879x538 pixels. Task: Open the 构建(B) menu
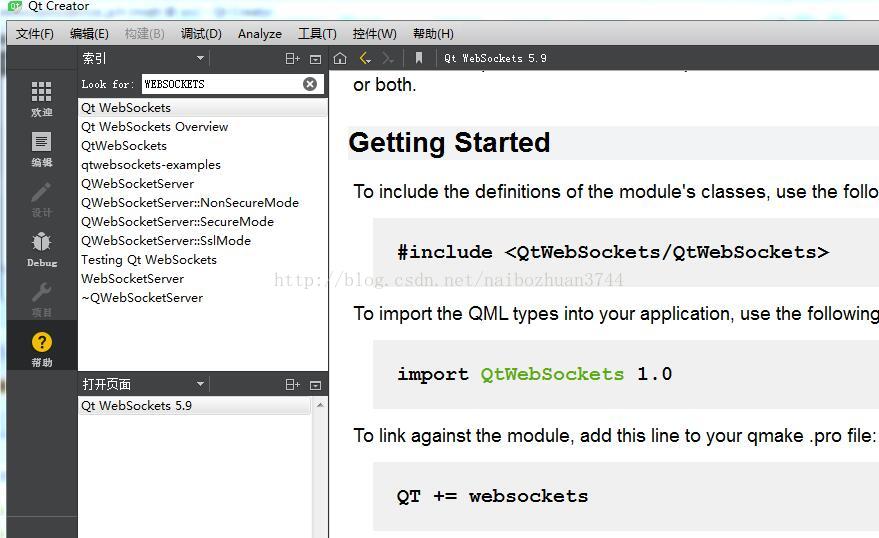click(145, 34)
